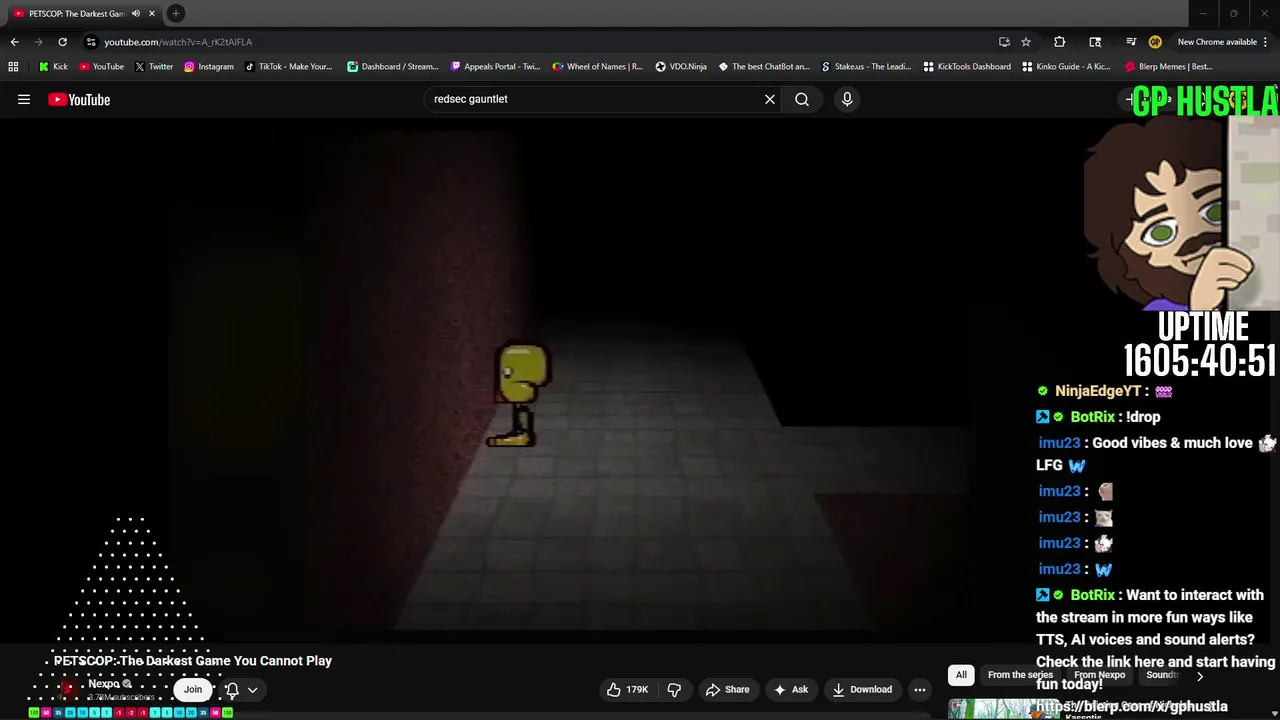Open the tab search side icon
1280x720 pixels.
pos(1095,42)
